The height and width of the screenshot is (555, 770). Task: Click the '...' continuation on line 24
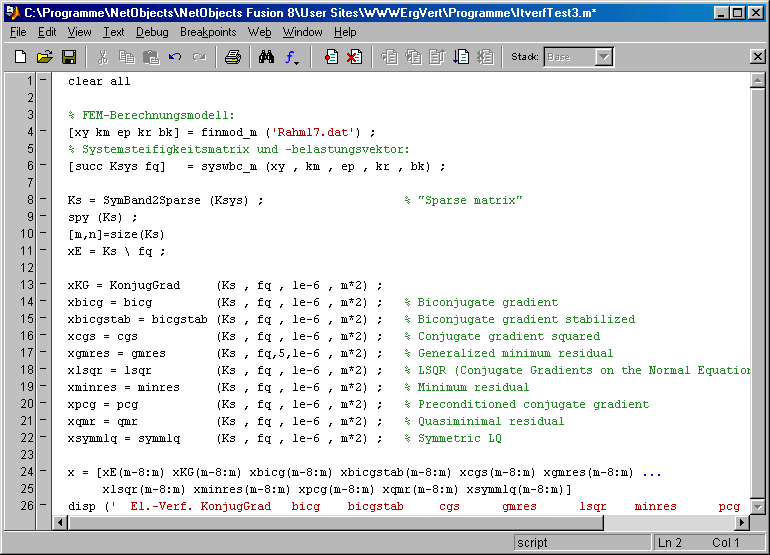click(652, 473)
